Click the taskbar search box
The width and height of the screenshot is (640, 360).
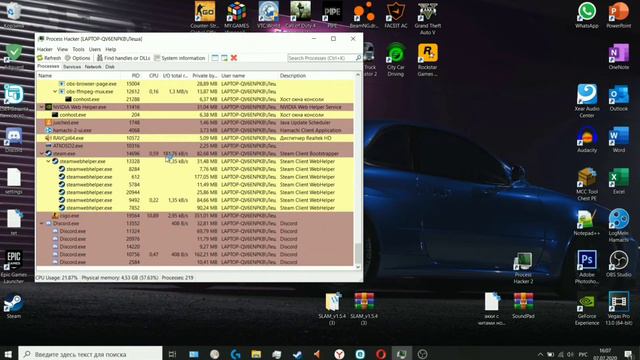point(90,354)
